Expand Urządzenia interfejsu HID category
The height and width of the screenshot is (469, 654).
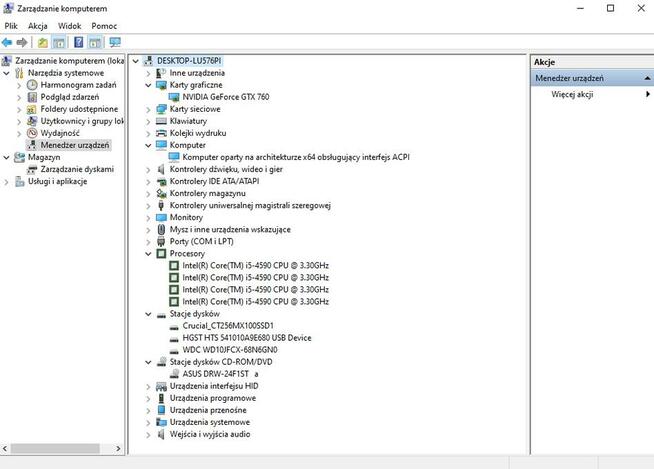pos(148,387)
